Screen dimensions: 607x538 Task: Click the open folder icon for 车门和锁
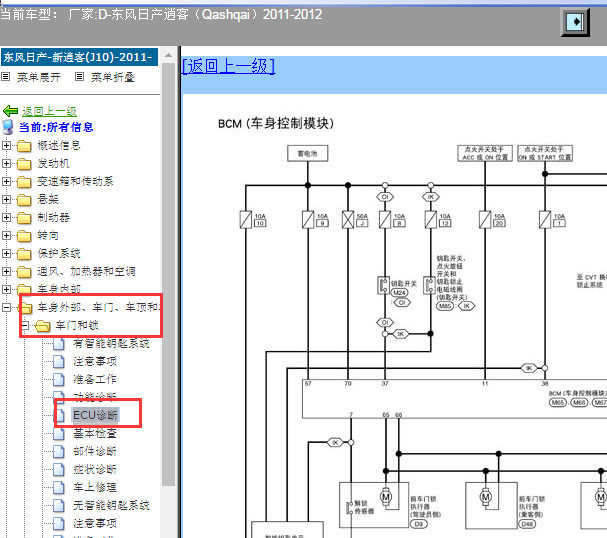pyautogui.click(x=43, y=326)
